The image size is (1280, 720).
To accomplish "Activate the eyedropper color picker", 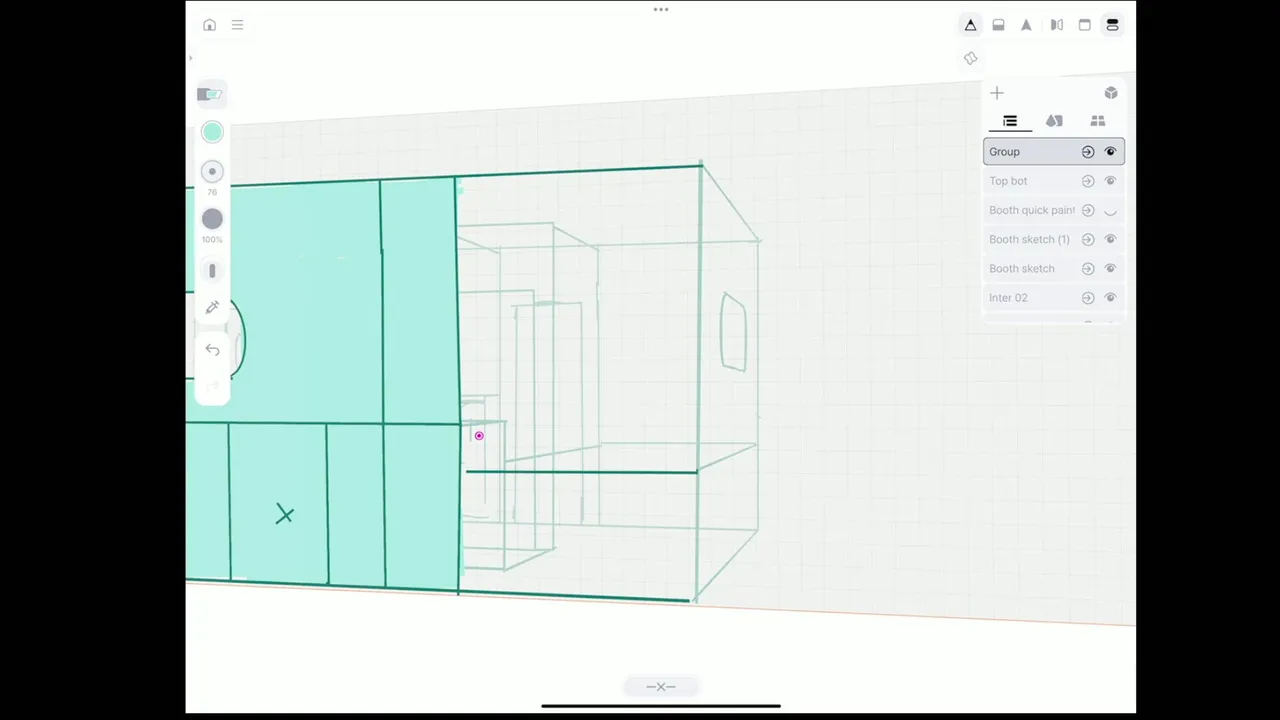I will [x=212, y=308].
